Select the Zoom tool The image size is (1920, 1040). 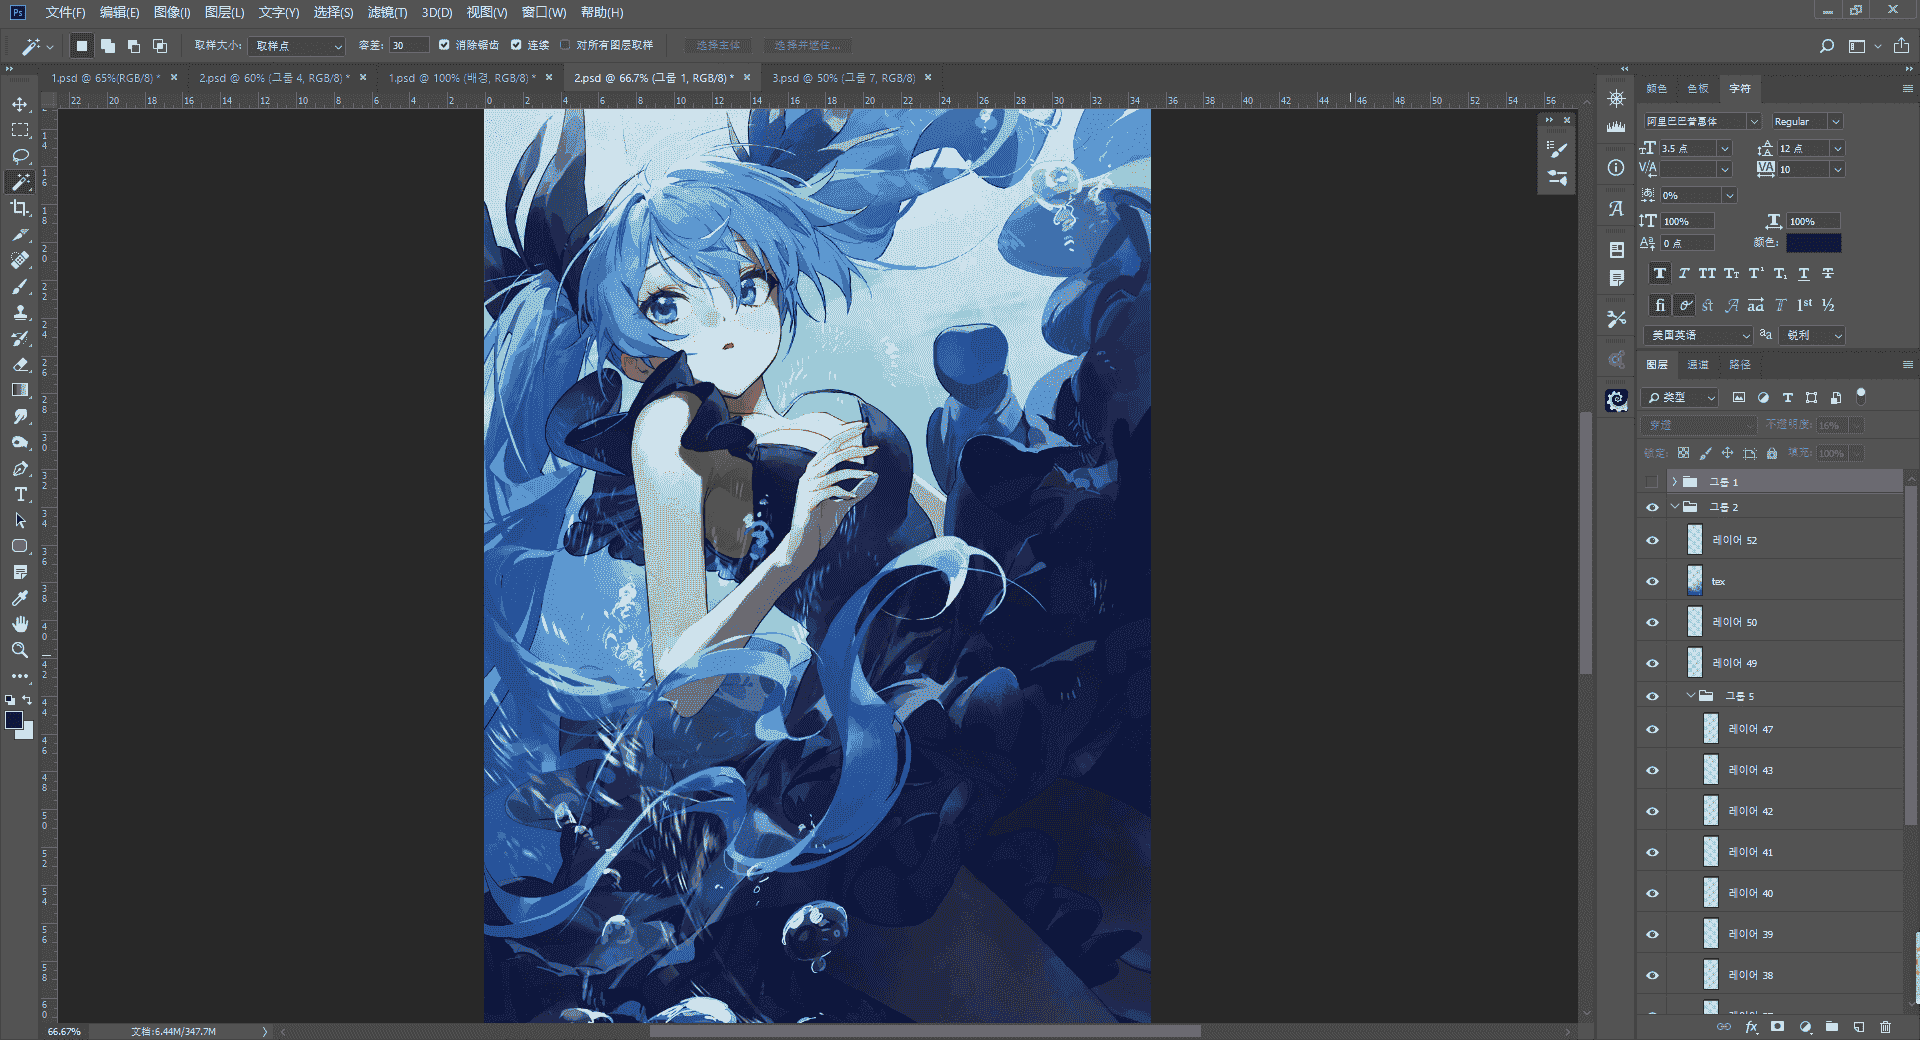pyautogui.click(x=20, y=650)
